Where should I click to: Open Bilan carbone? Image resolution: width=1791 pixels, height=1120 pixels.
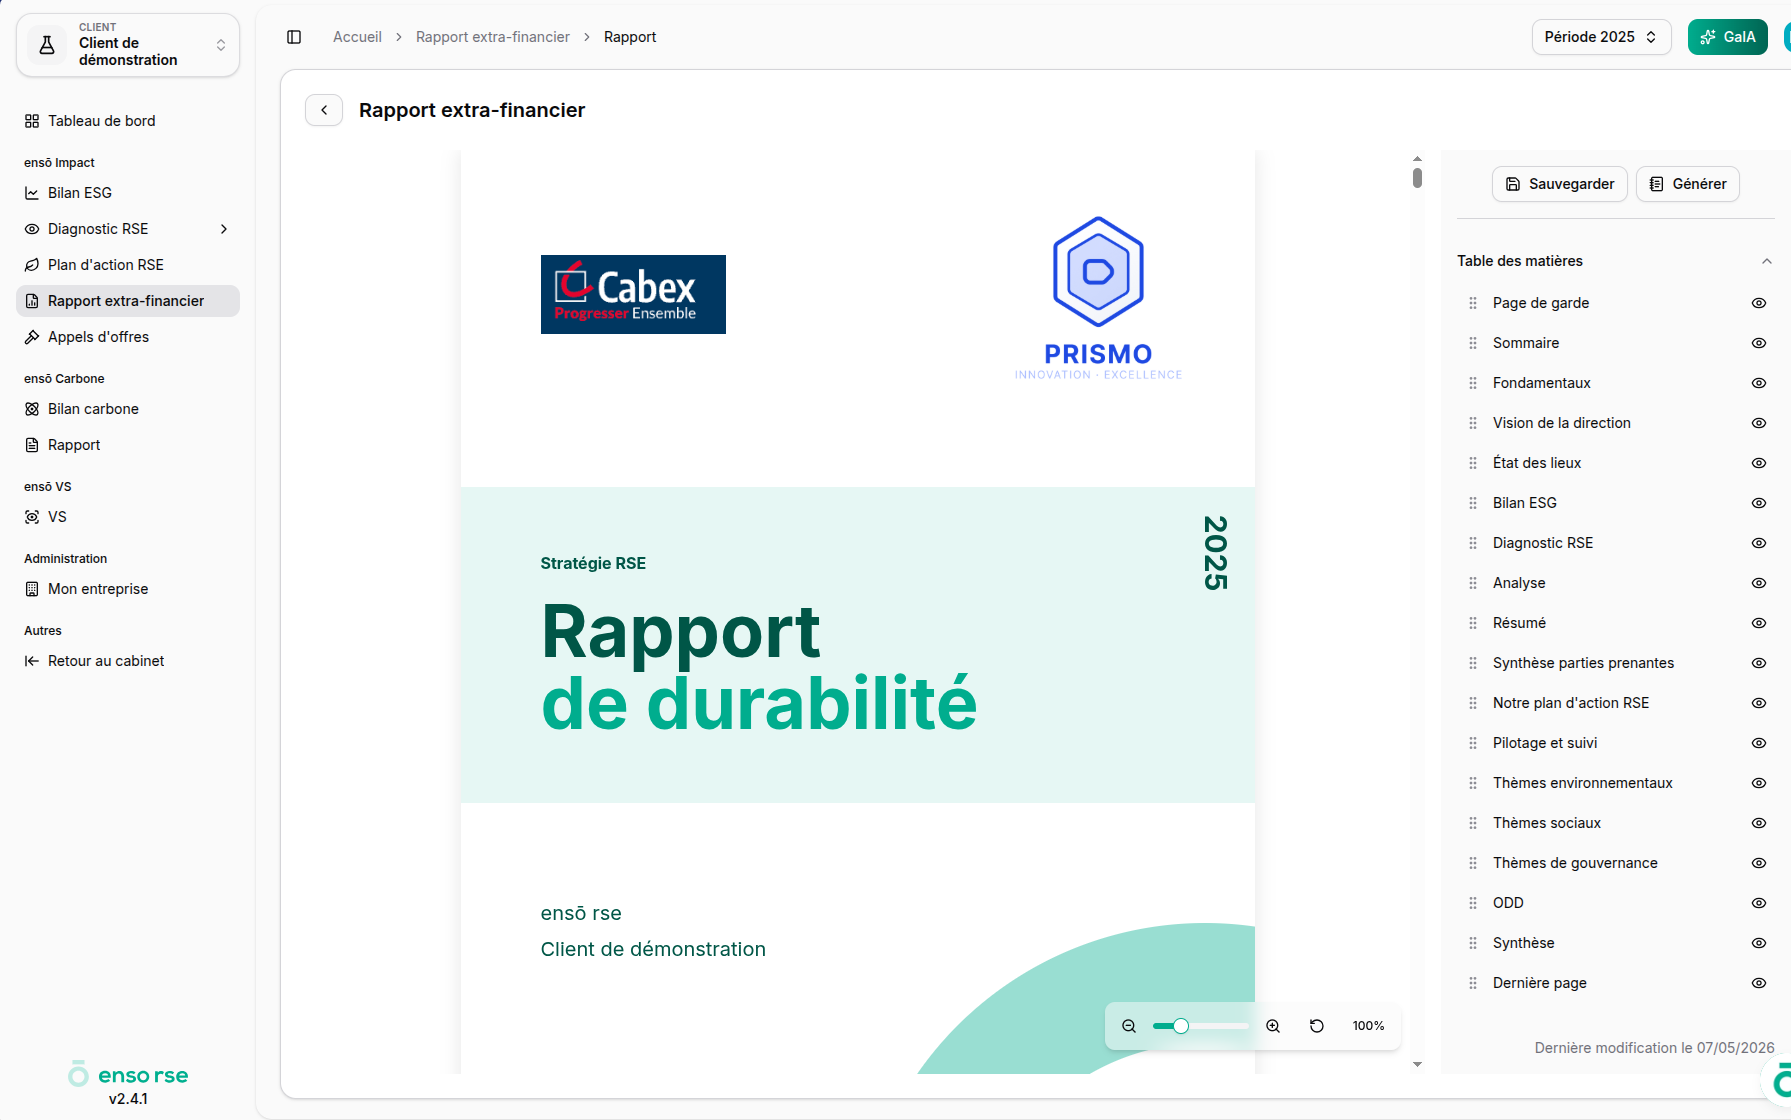pyautogui.click(x=128, y=409)
